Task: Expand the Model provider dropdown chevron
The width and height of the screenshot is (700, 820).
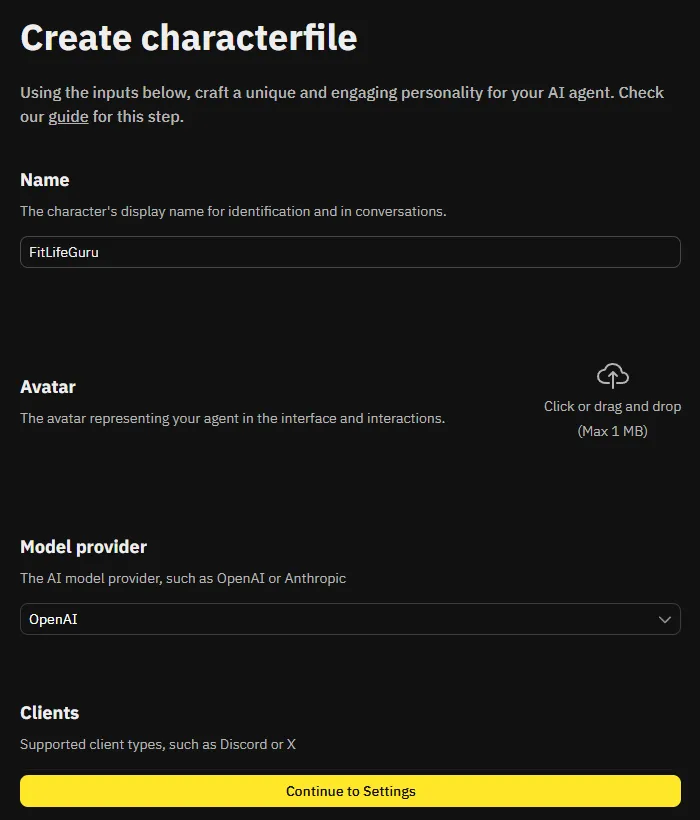Action: (665, 620)
